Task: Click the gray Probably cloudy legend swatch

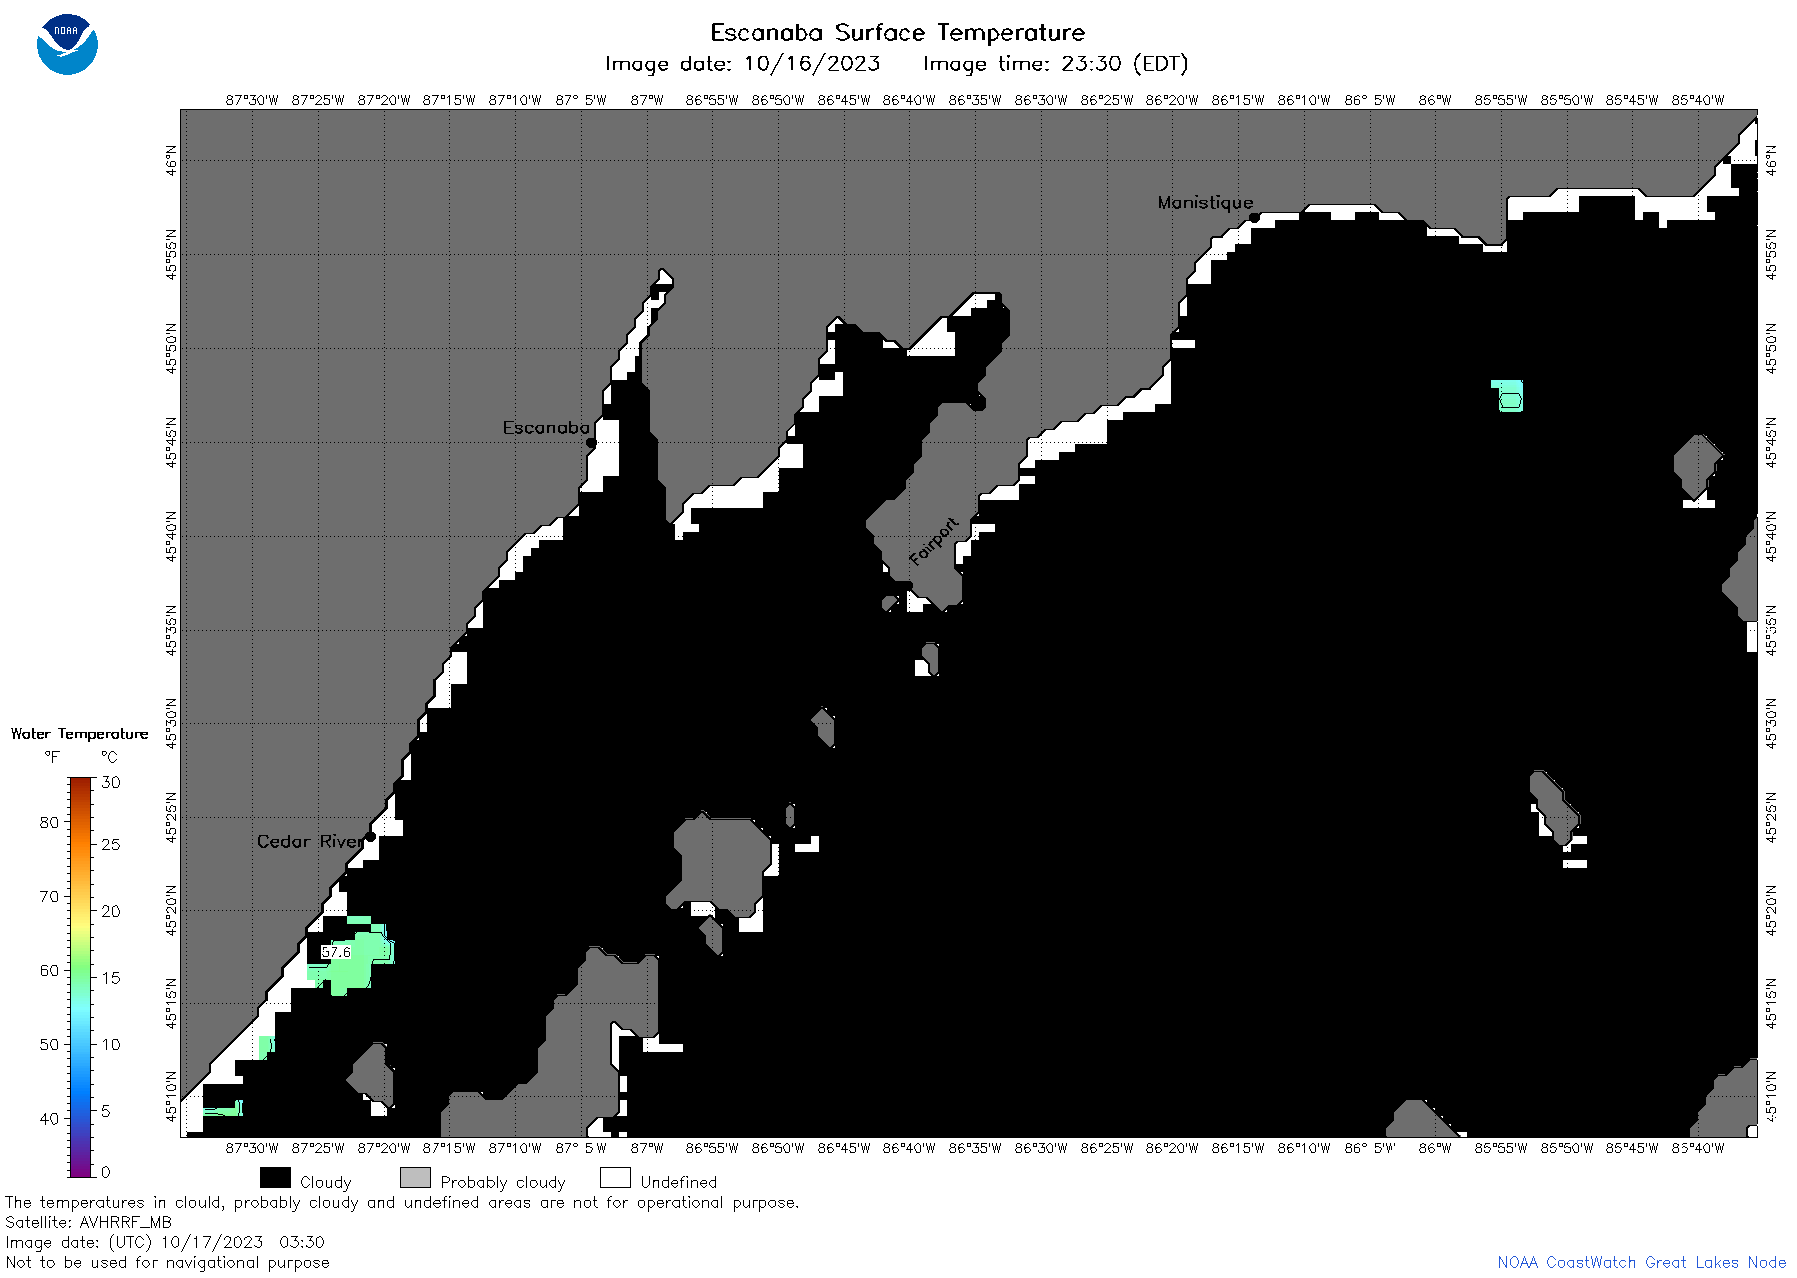Action: click(x=415, y=1178)
